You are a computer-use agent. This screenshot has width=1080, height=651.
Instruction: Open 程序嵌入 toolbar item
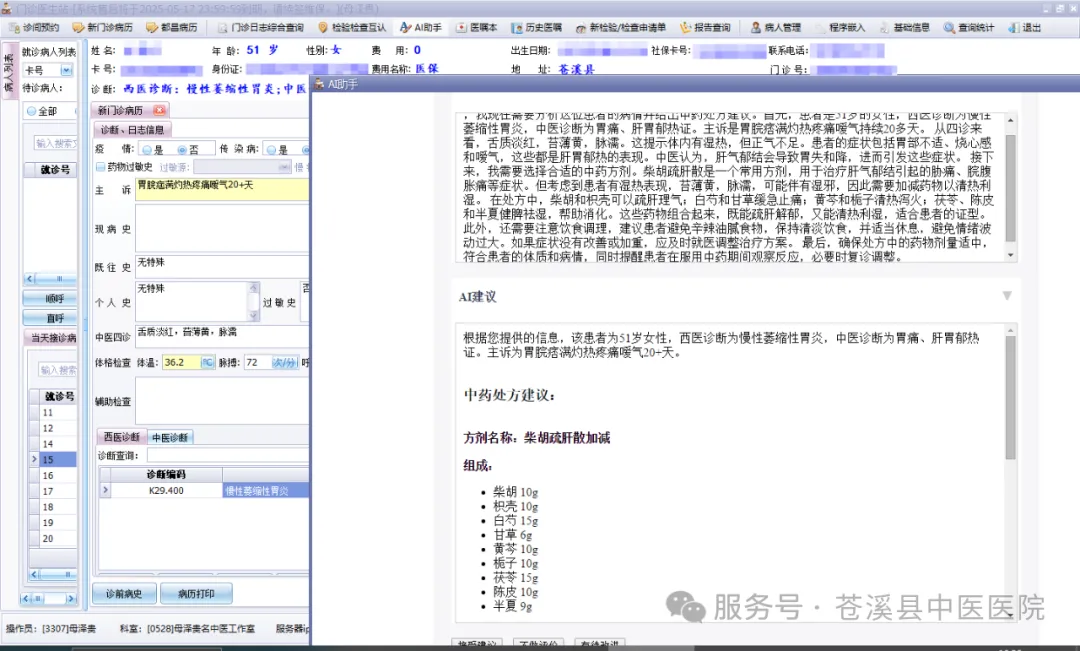pos(840,28)
